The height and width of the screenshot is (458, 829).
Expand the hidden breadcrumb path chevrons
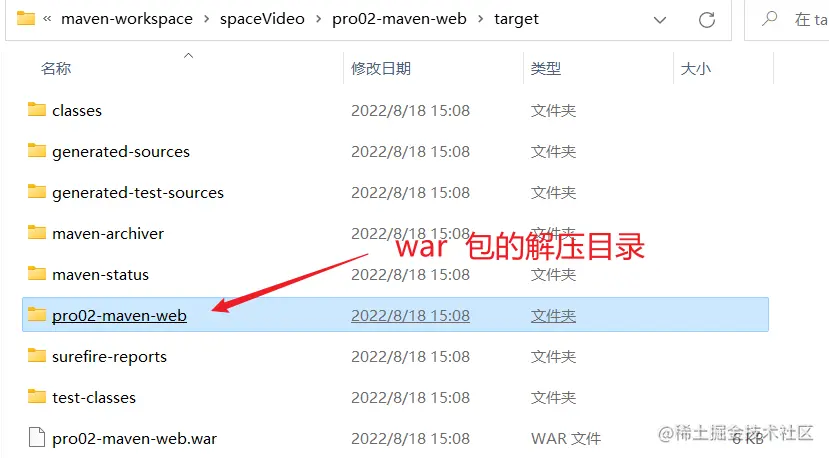click(x=47, y=19)
